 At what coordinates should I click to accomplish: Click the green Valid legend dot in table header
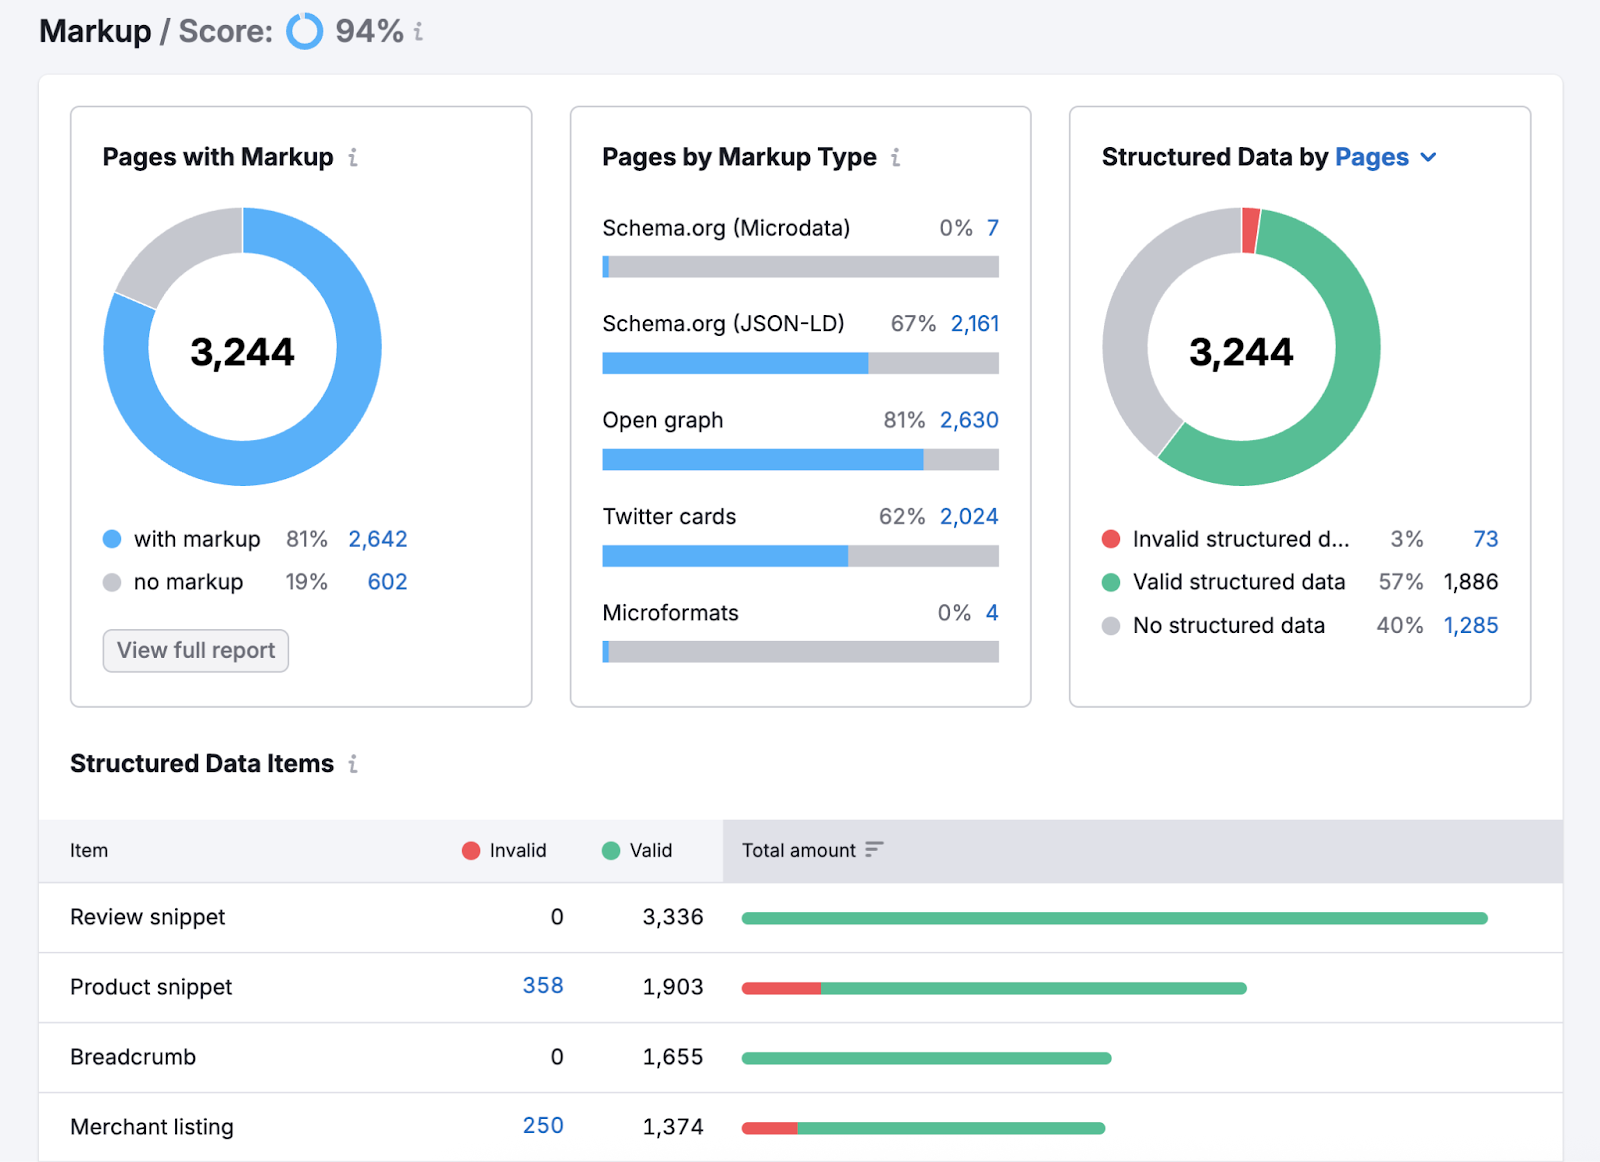[x=609, y=850]
